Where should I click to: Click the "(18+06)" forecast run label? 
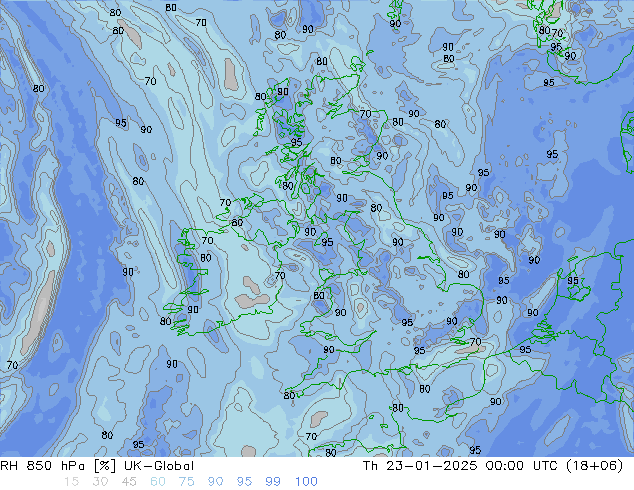pyautogui.click(x=594, y=466)
